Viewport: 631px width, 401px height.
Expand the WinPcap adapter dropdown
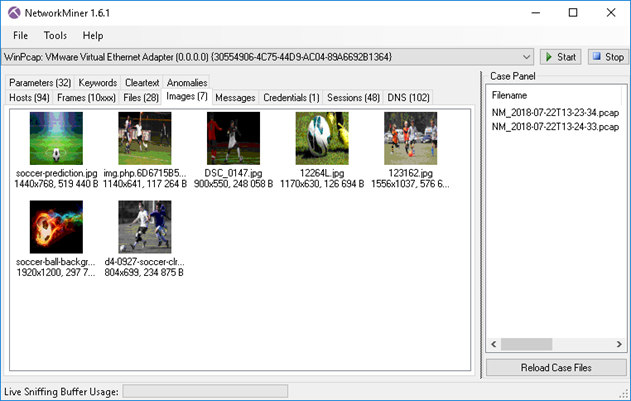pyautogui.click(x=526, y=57)
